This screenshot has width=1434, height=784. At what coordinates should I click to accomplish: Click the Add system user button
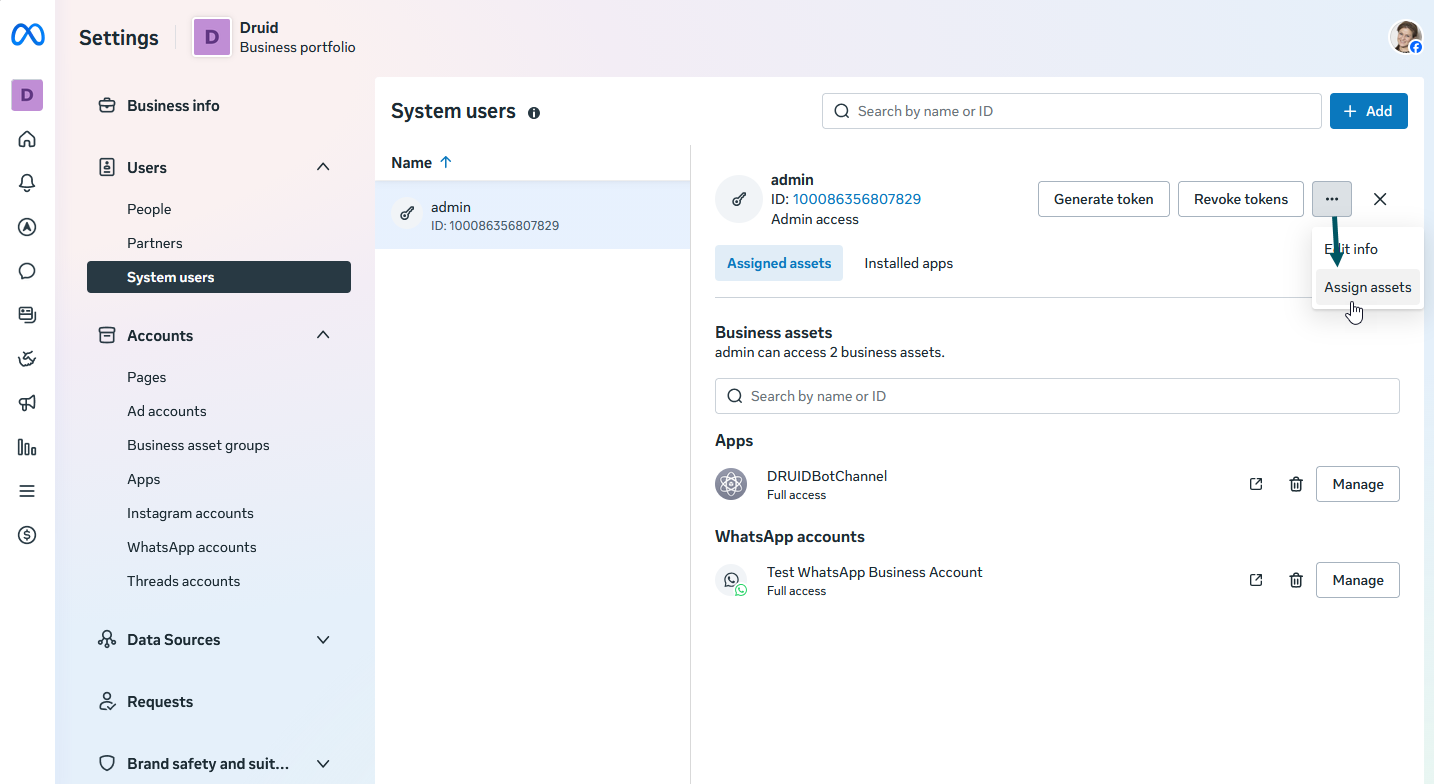point(1368,111)
